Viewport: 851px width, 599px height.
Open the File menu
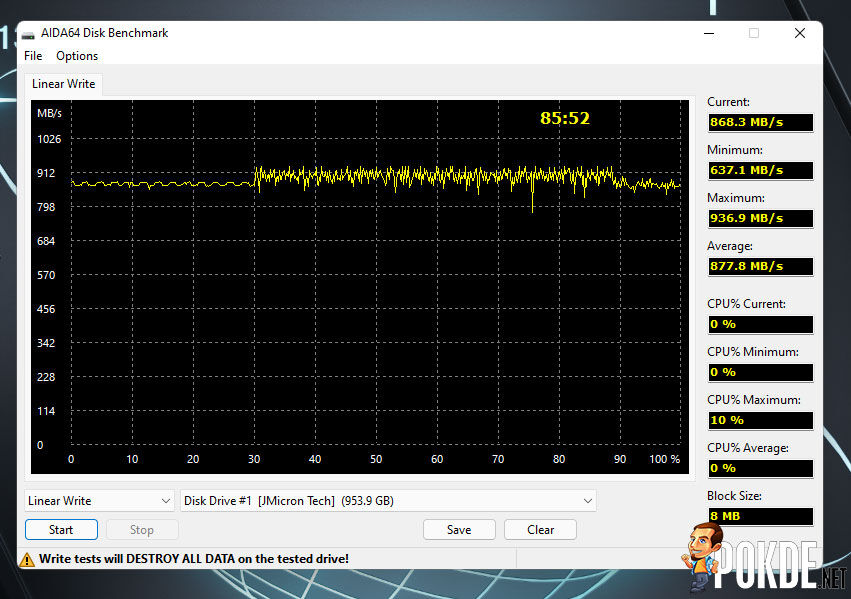(33, 56)
